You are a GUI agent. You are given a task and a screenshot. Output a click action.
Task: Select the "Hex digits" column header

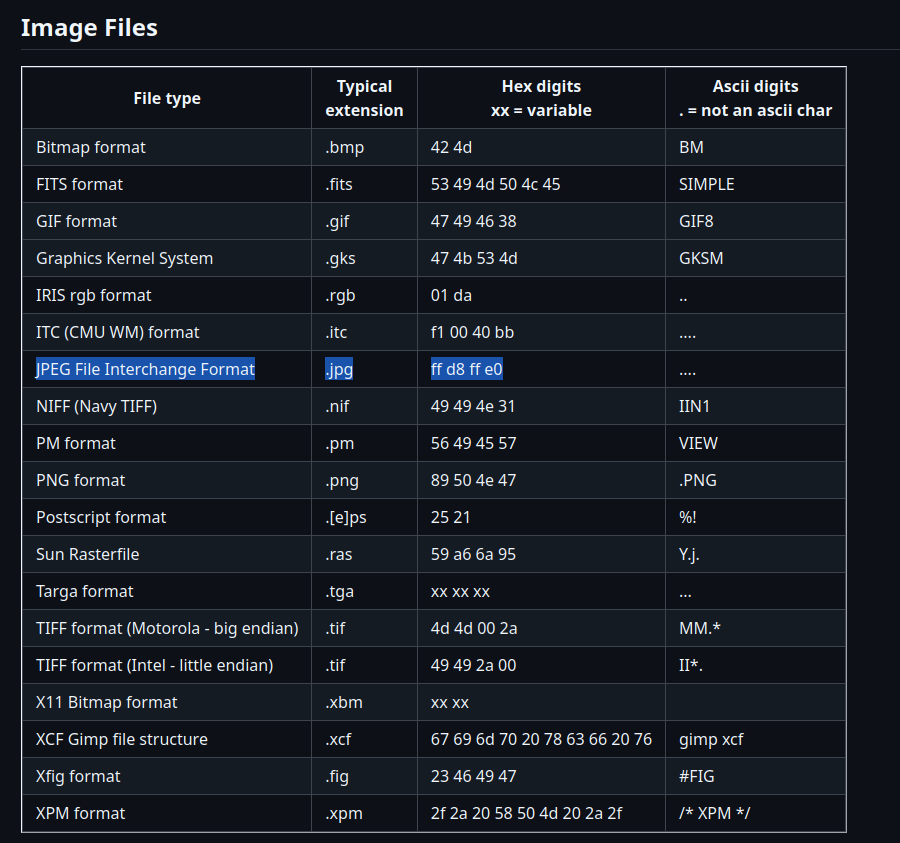click(x=541, y=98)
